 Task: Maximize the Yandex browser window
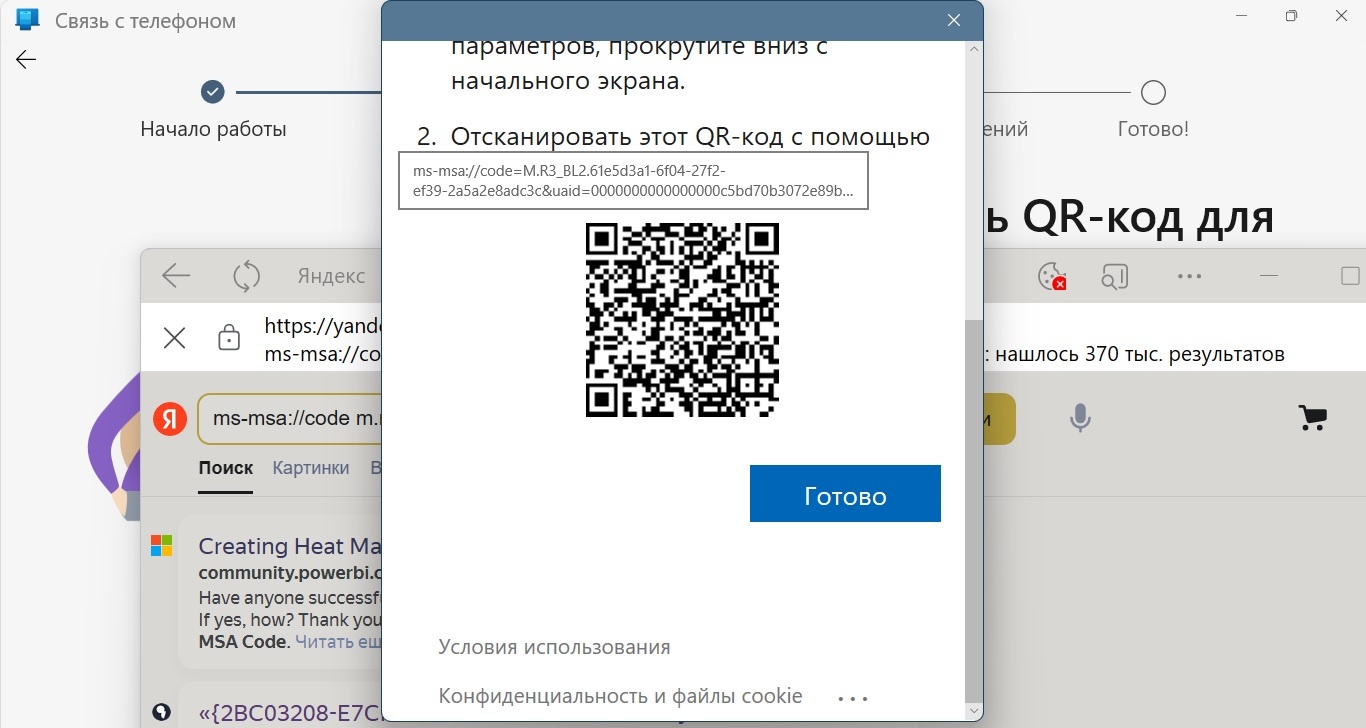[1349, 276]
